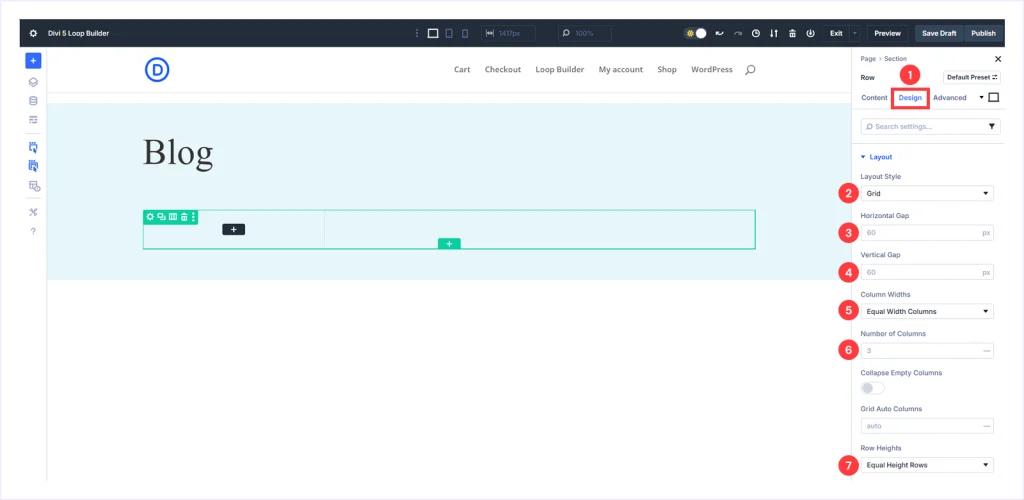Viewport: 1024px width, 500px height.
Task: Add a new row with green plus button
Action: tap(449, 243)
